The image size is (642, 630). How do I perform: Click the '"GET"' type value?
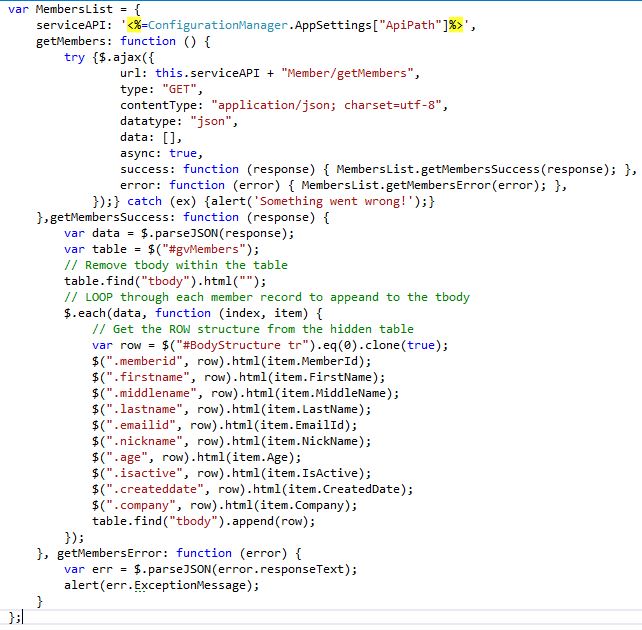click(179, 89)
